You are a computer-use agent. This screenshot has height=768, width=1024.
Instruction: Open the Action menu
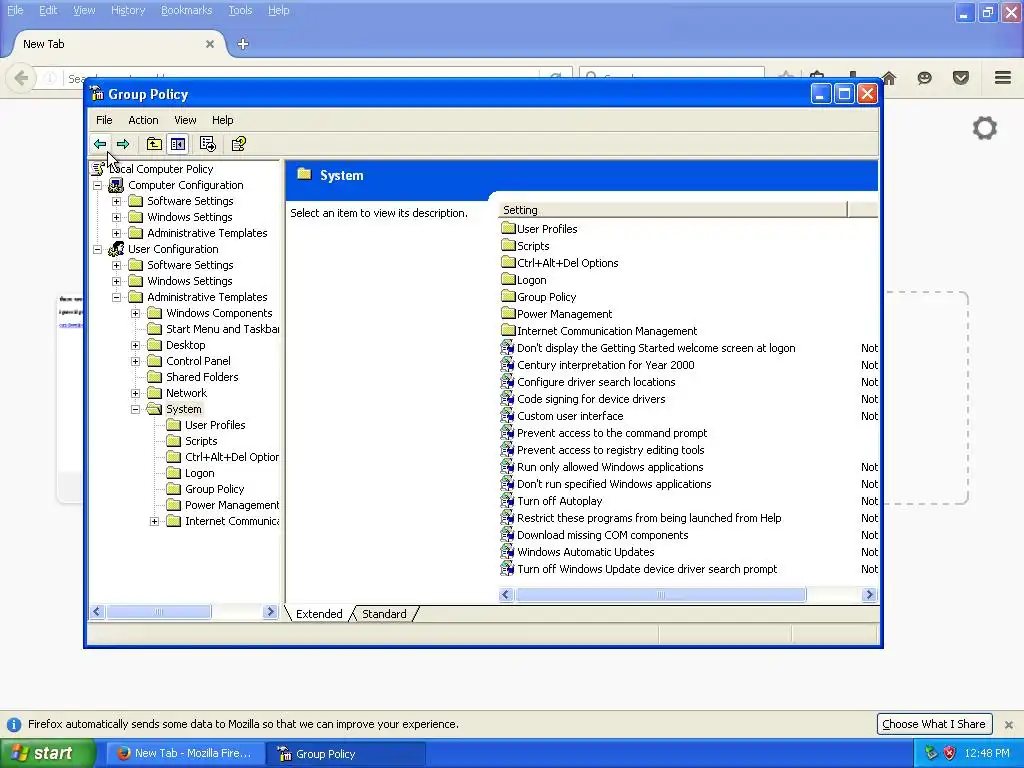143,120
